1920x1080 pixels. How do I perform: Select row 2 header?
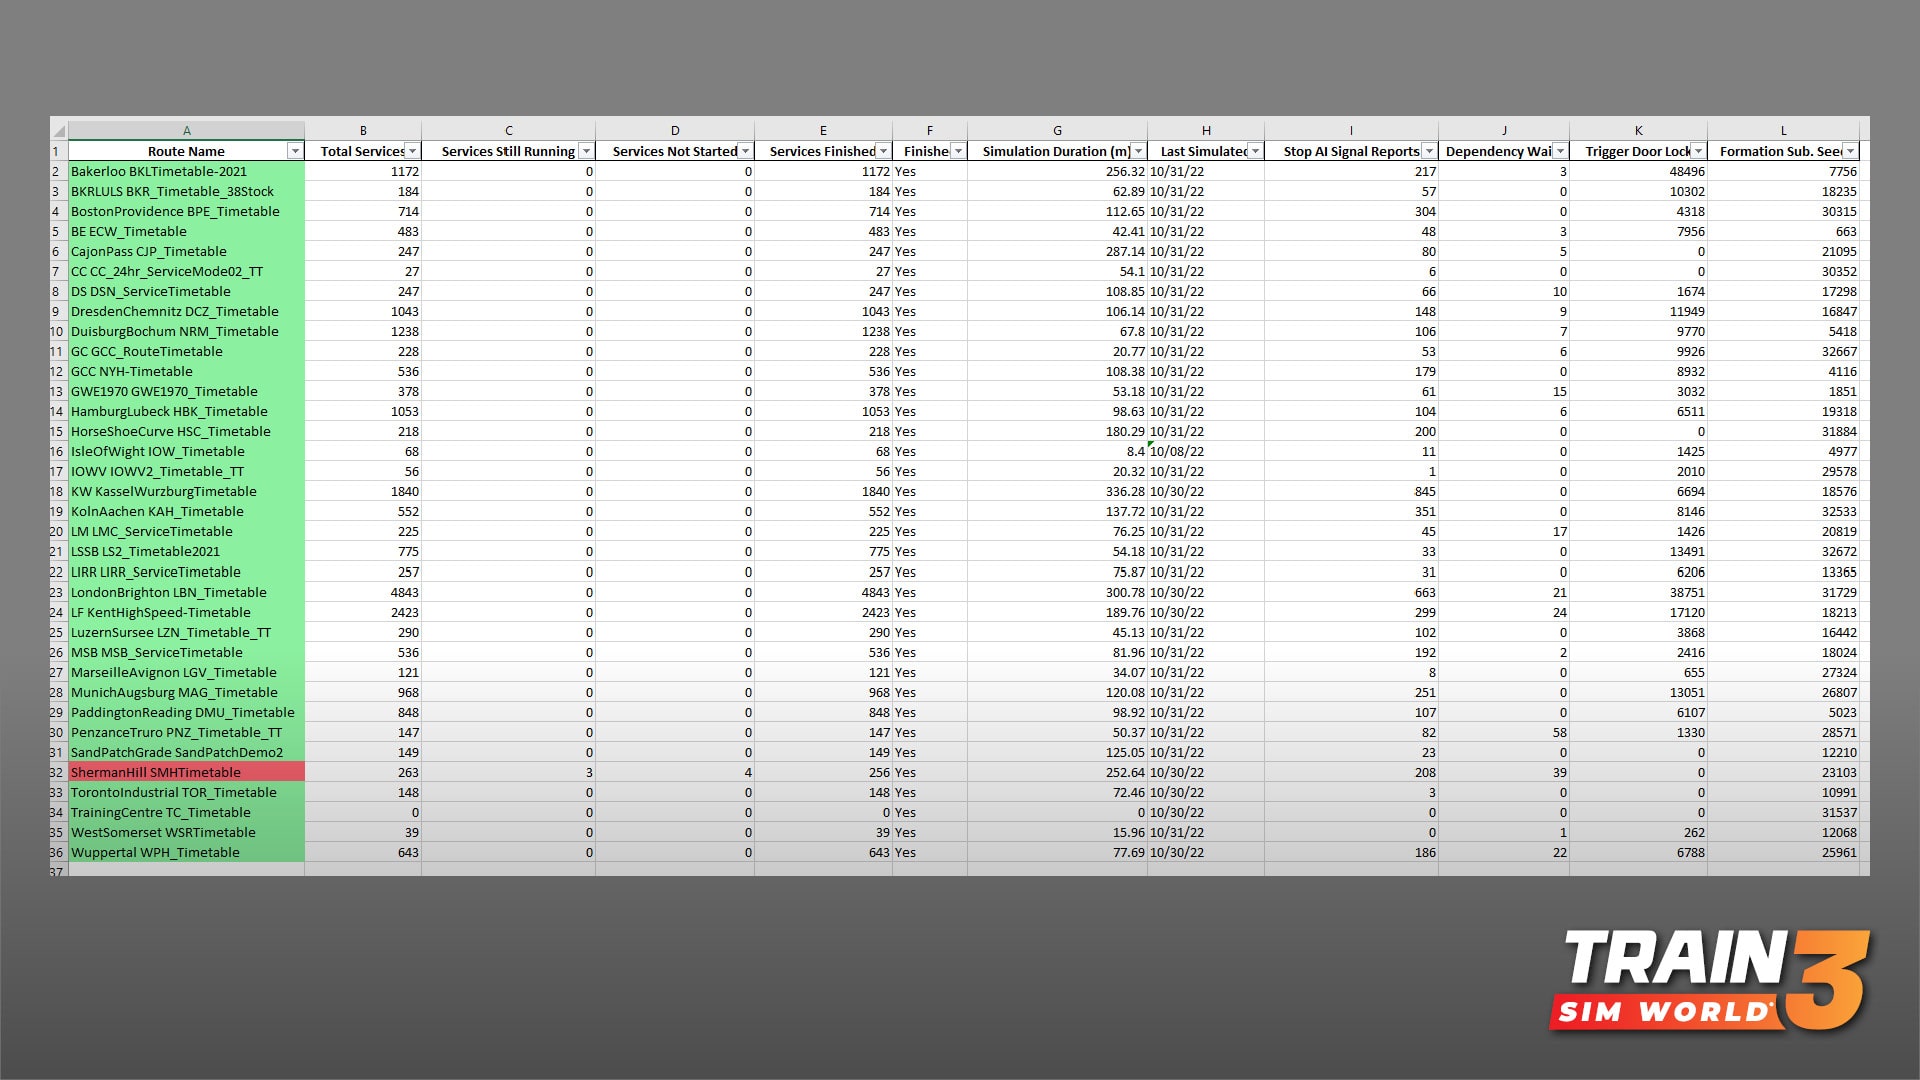[58, 171]
